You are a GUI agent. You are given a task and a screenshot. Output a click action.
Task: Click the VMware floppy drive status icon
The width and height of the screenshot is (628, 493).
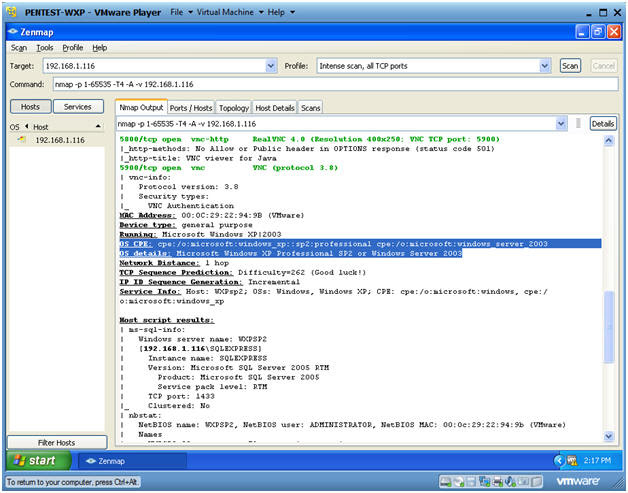(471, 481)
